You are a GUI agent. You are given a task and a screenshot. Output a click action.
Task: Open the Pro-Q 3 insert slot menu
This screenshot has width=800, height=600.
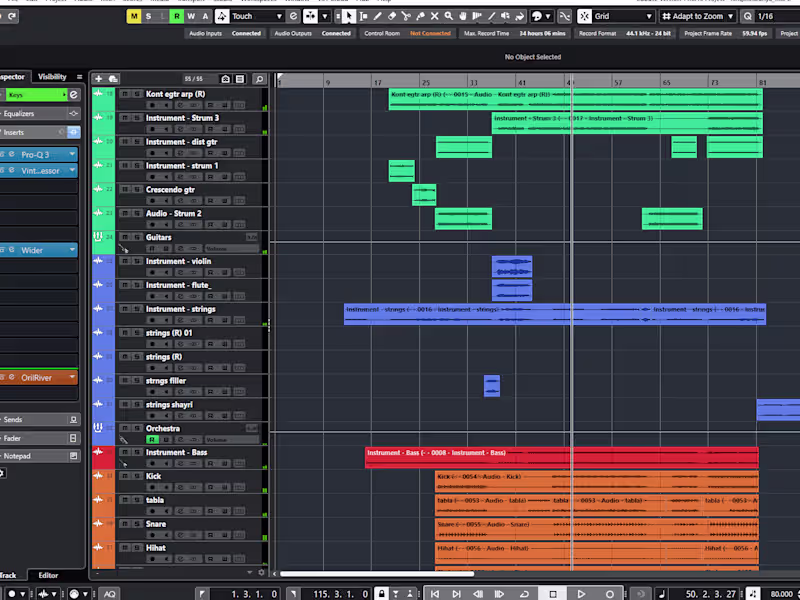(x=72, y=154)
